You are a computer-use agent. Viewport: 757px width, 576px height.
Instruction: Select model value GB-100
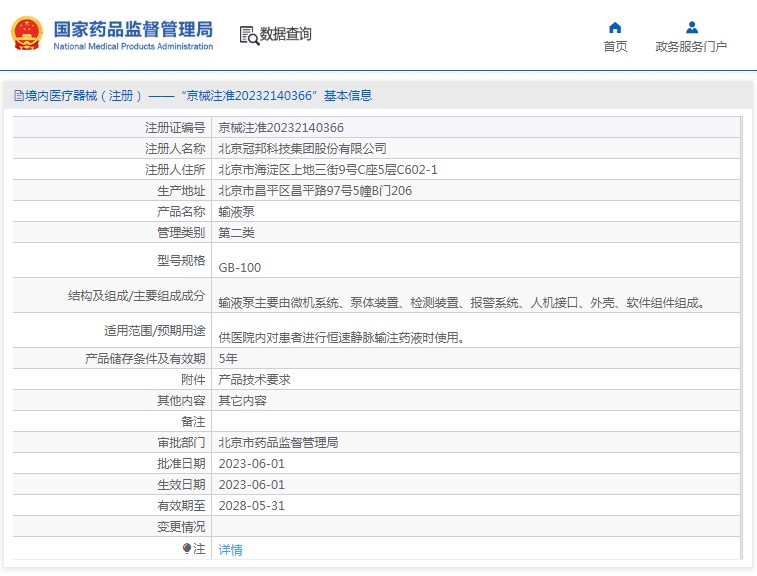239,267
